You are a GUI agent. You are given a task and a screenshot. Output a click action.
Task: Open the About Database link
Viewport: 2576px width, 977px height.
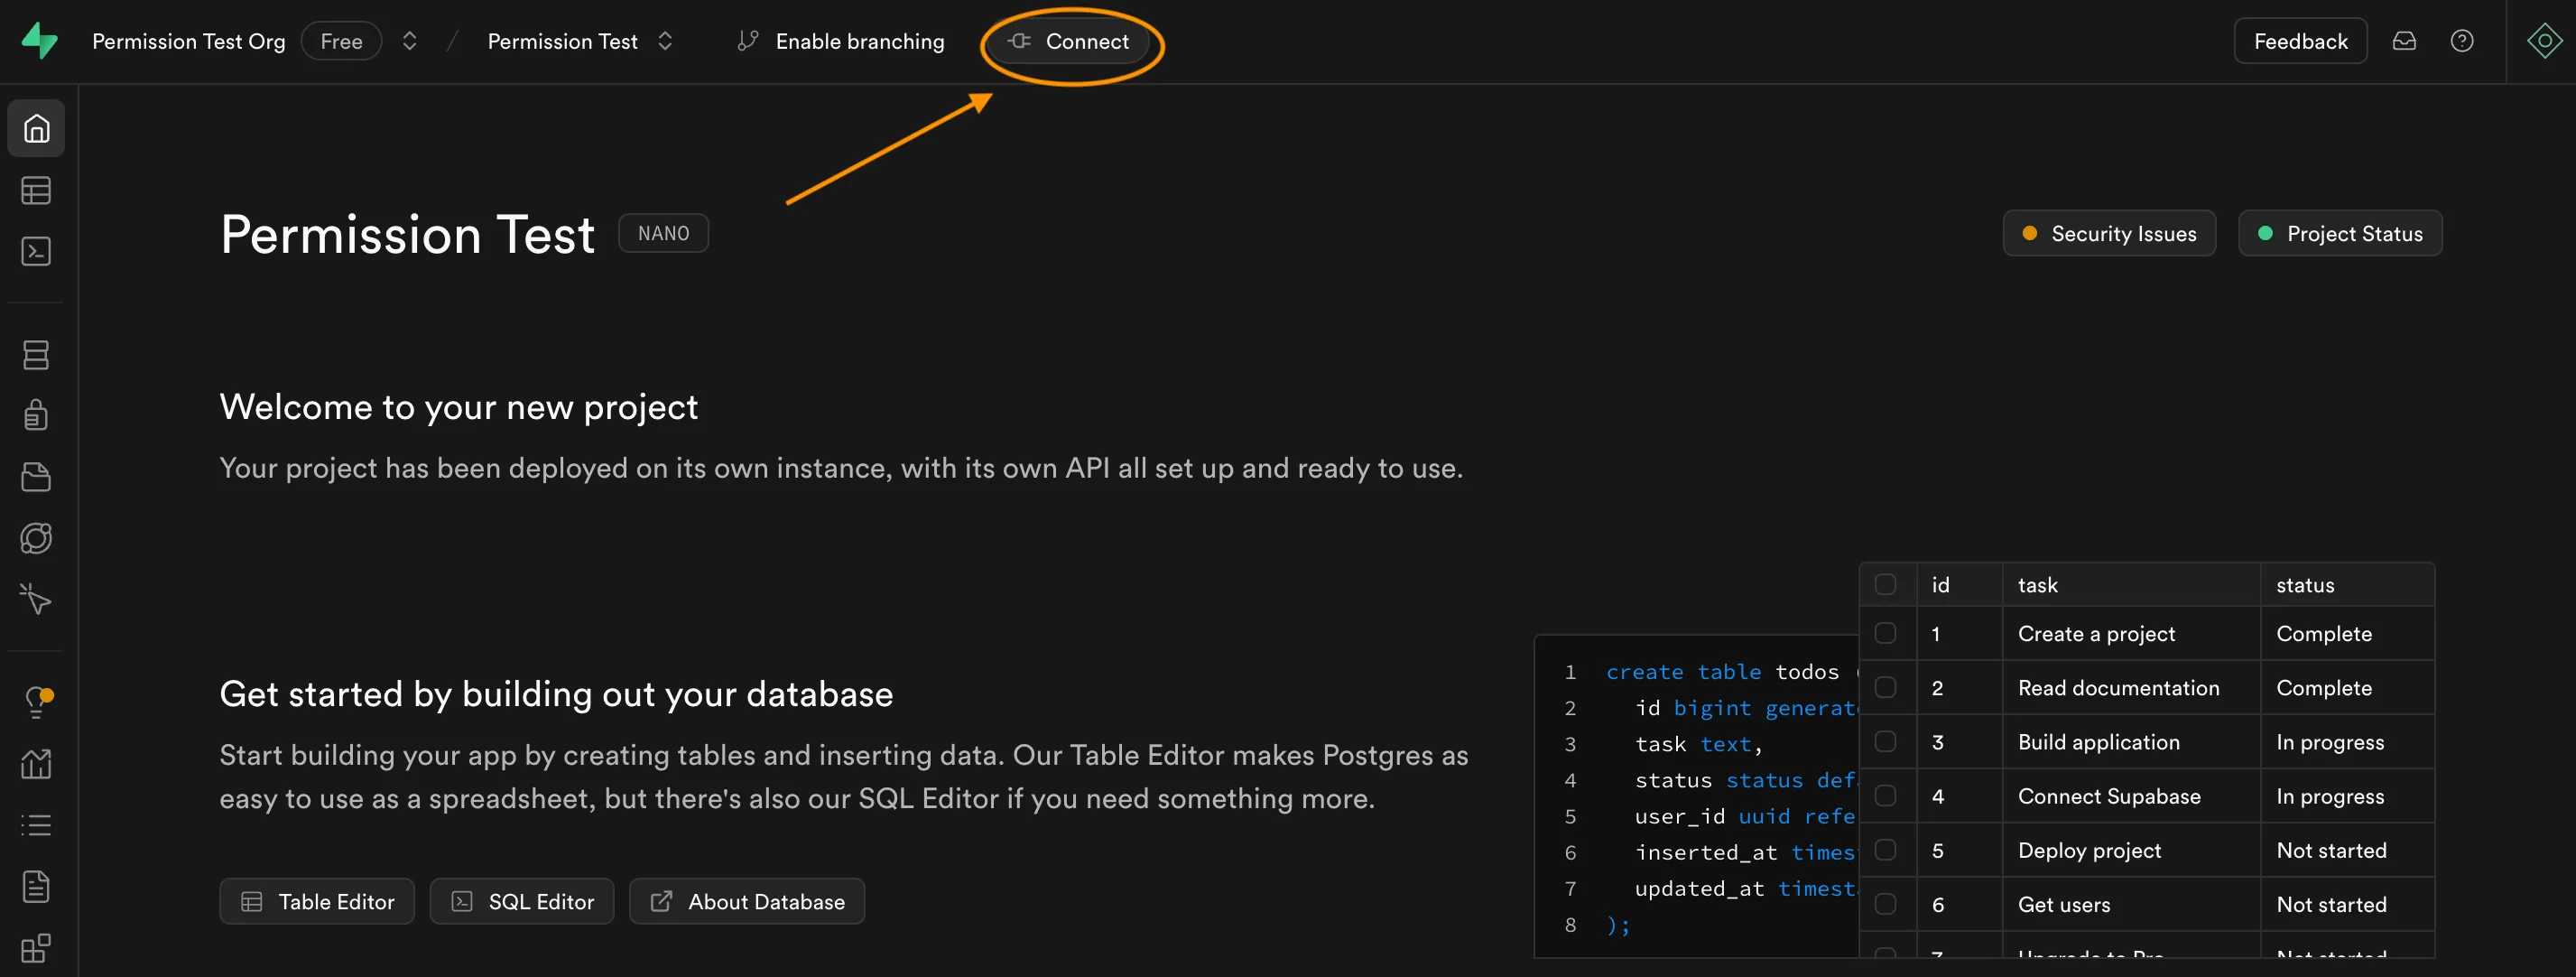tap(746, 901)
